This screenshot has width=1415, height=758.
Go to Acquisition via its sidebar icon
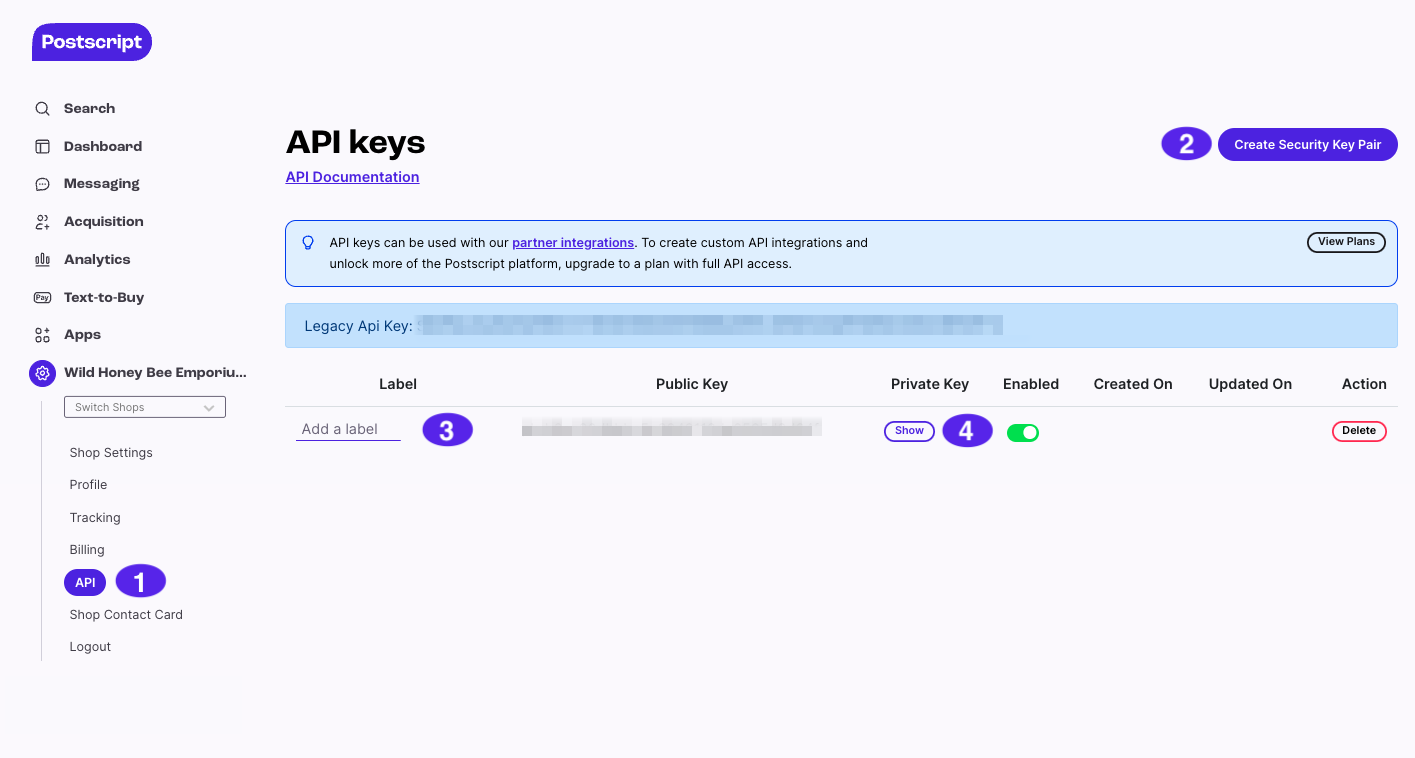click(41, 221)
